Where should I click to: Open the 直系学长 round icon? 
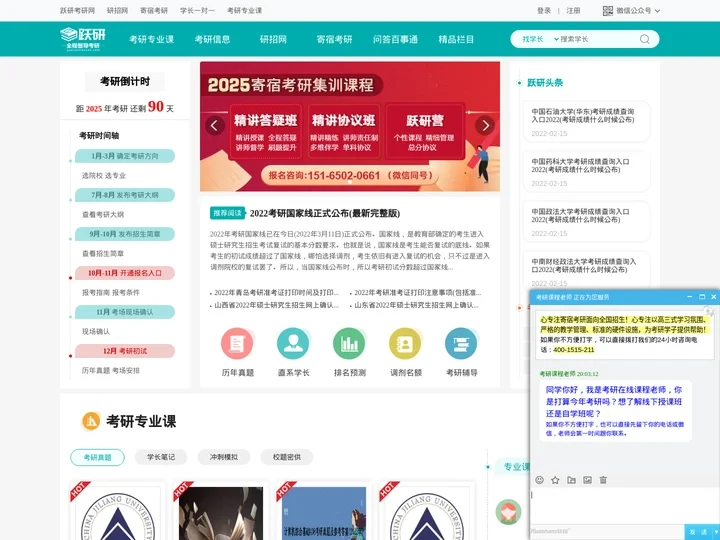click(293, 343)
